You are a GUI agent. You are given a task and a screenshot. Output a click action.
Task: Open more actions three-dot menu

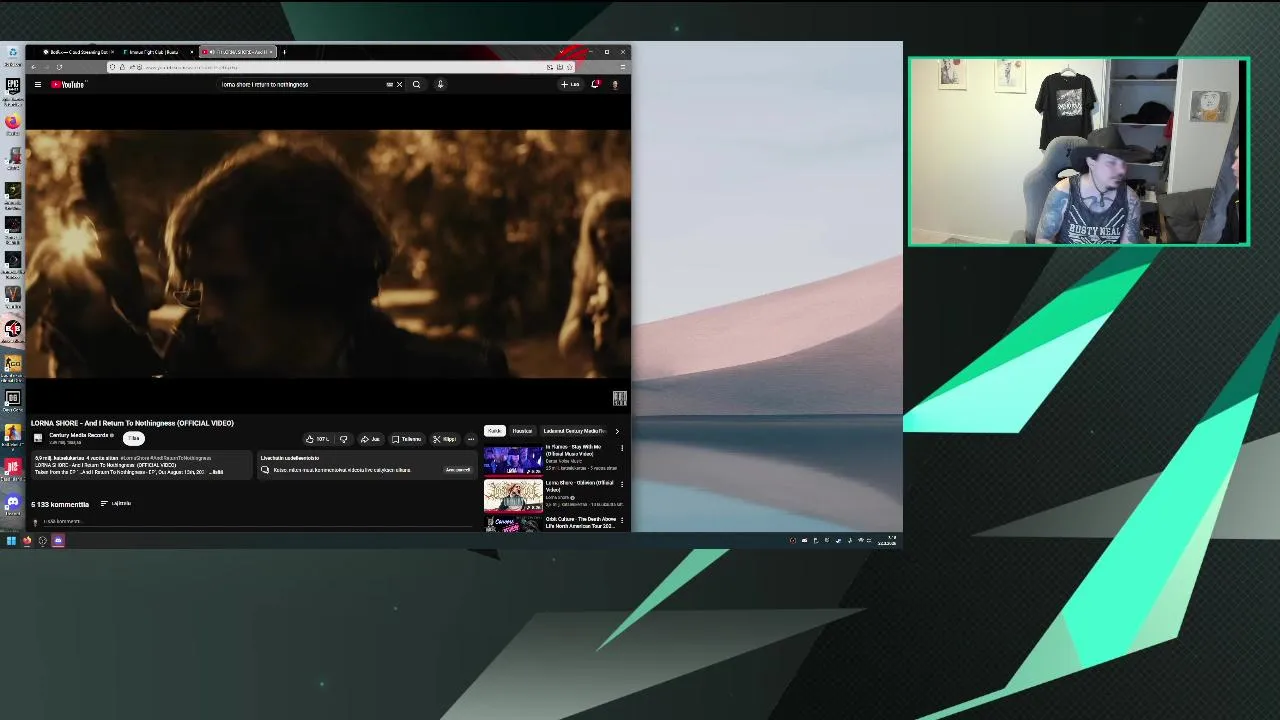(x=471, y=439)
